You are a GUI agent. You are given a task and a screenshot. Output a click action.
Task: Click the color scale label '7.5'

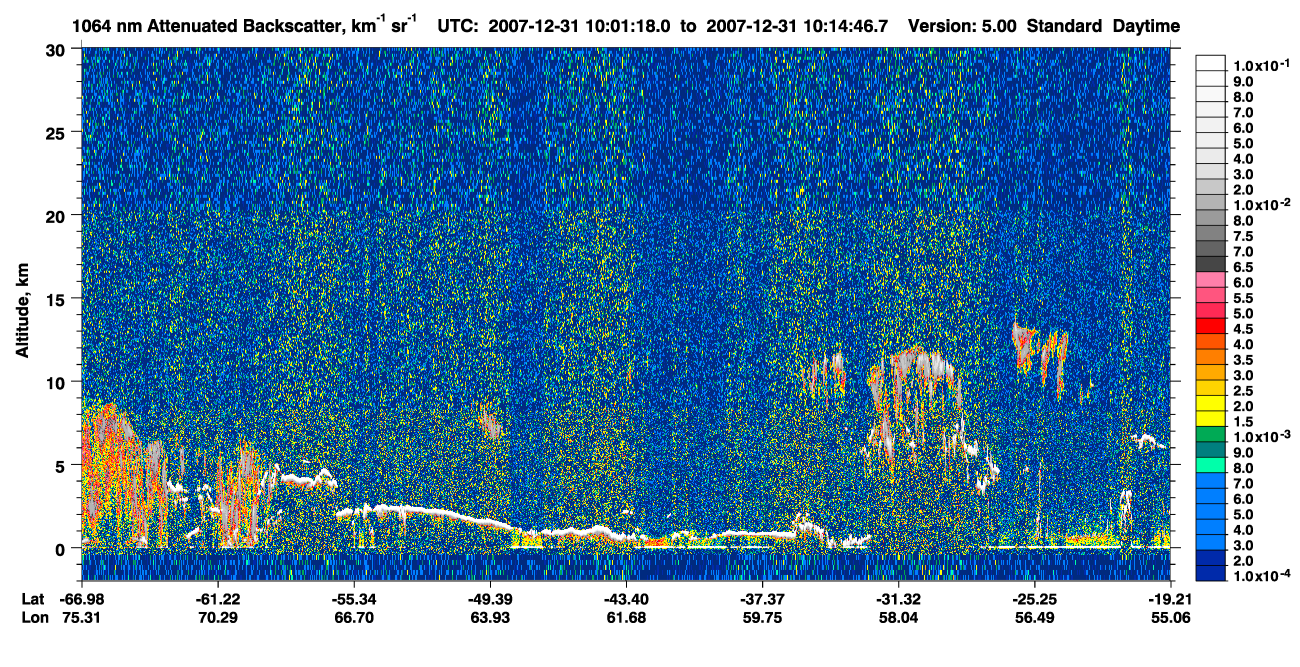pos(1243,236)
